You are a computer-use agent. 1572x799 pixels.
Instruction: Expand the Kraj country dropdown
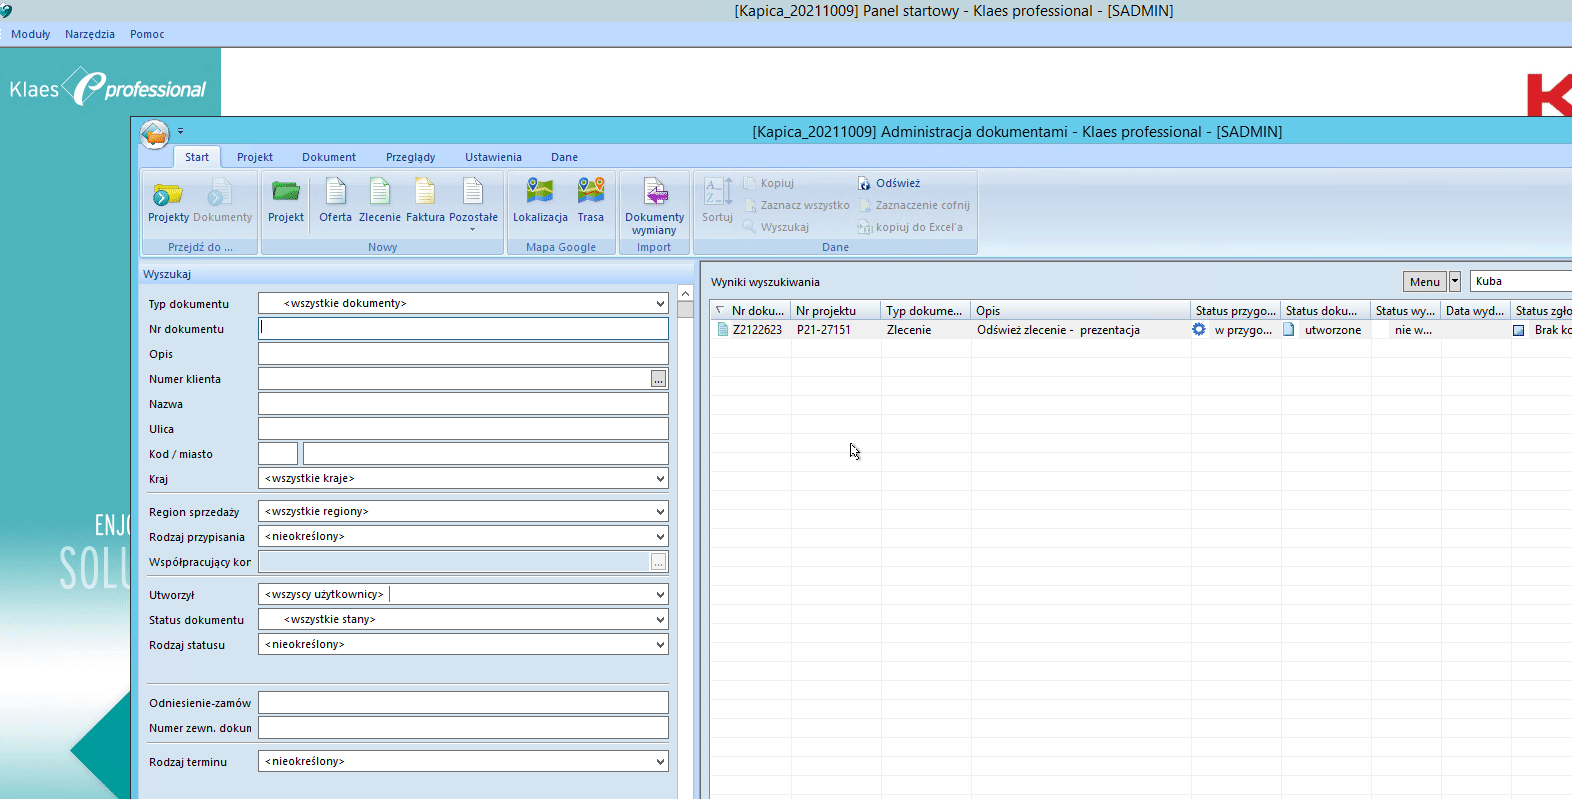click(x=660, y=479)
